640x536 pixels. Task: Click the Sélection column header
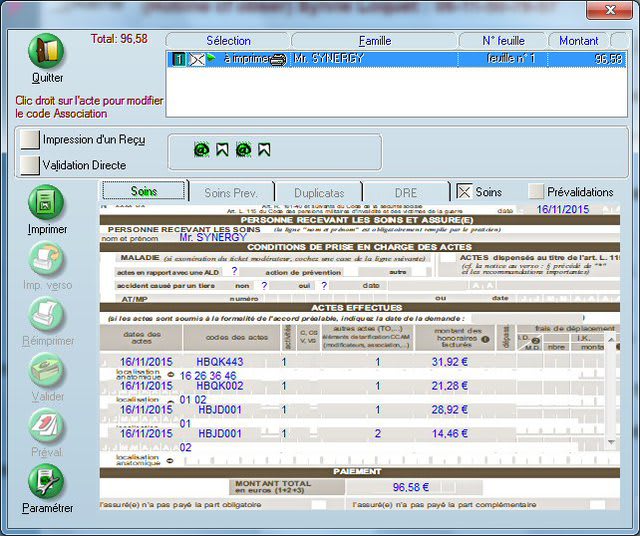pyautogui.click(x=228, y=41)
